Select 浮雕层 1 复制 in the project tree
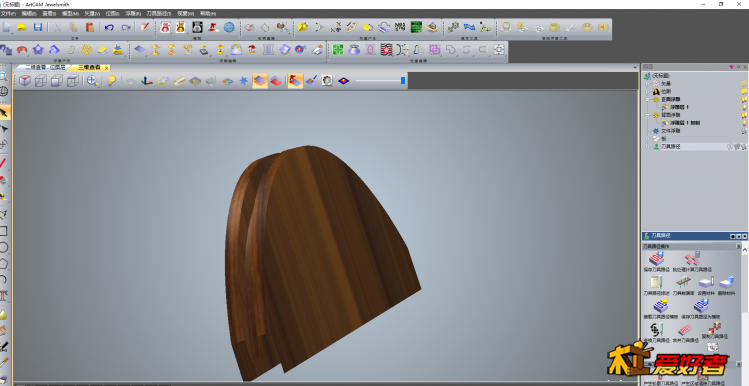Image resolution: width=749 pixels, height=386 pixels. pyautogui.click(x=684, y=123)
